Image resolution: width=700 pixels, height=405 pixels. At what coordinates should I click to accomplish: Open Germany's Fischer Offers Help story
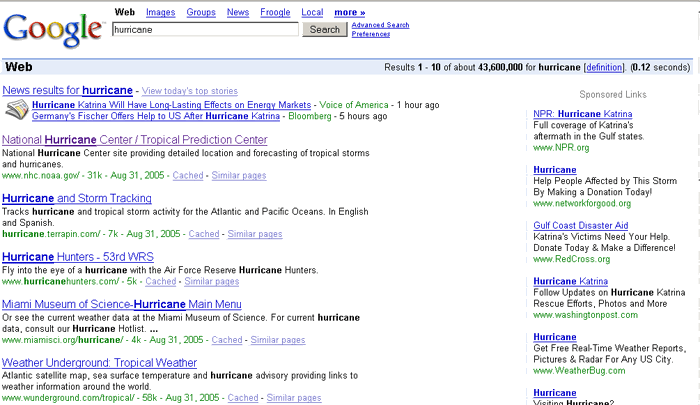(x=156, y=116)
